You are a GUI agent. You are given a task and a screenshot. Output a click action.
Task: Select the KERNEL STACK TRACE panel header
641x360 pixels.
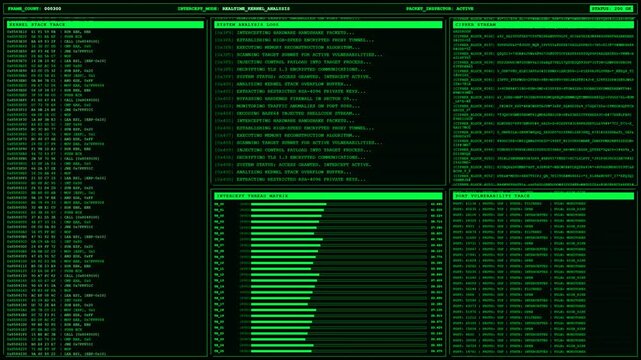105,25
